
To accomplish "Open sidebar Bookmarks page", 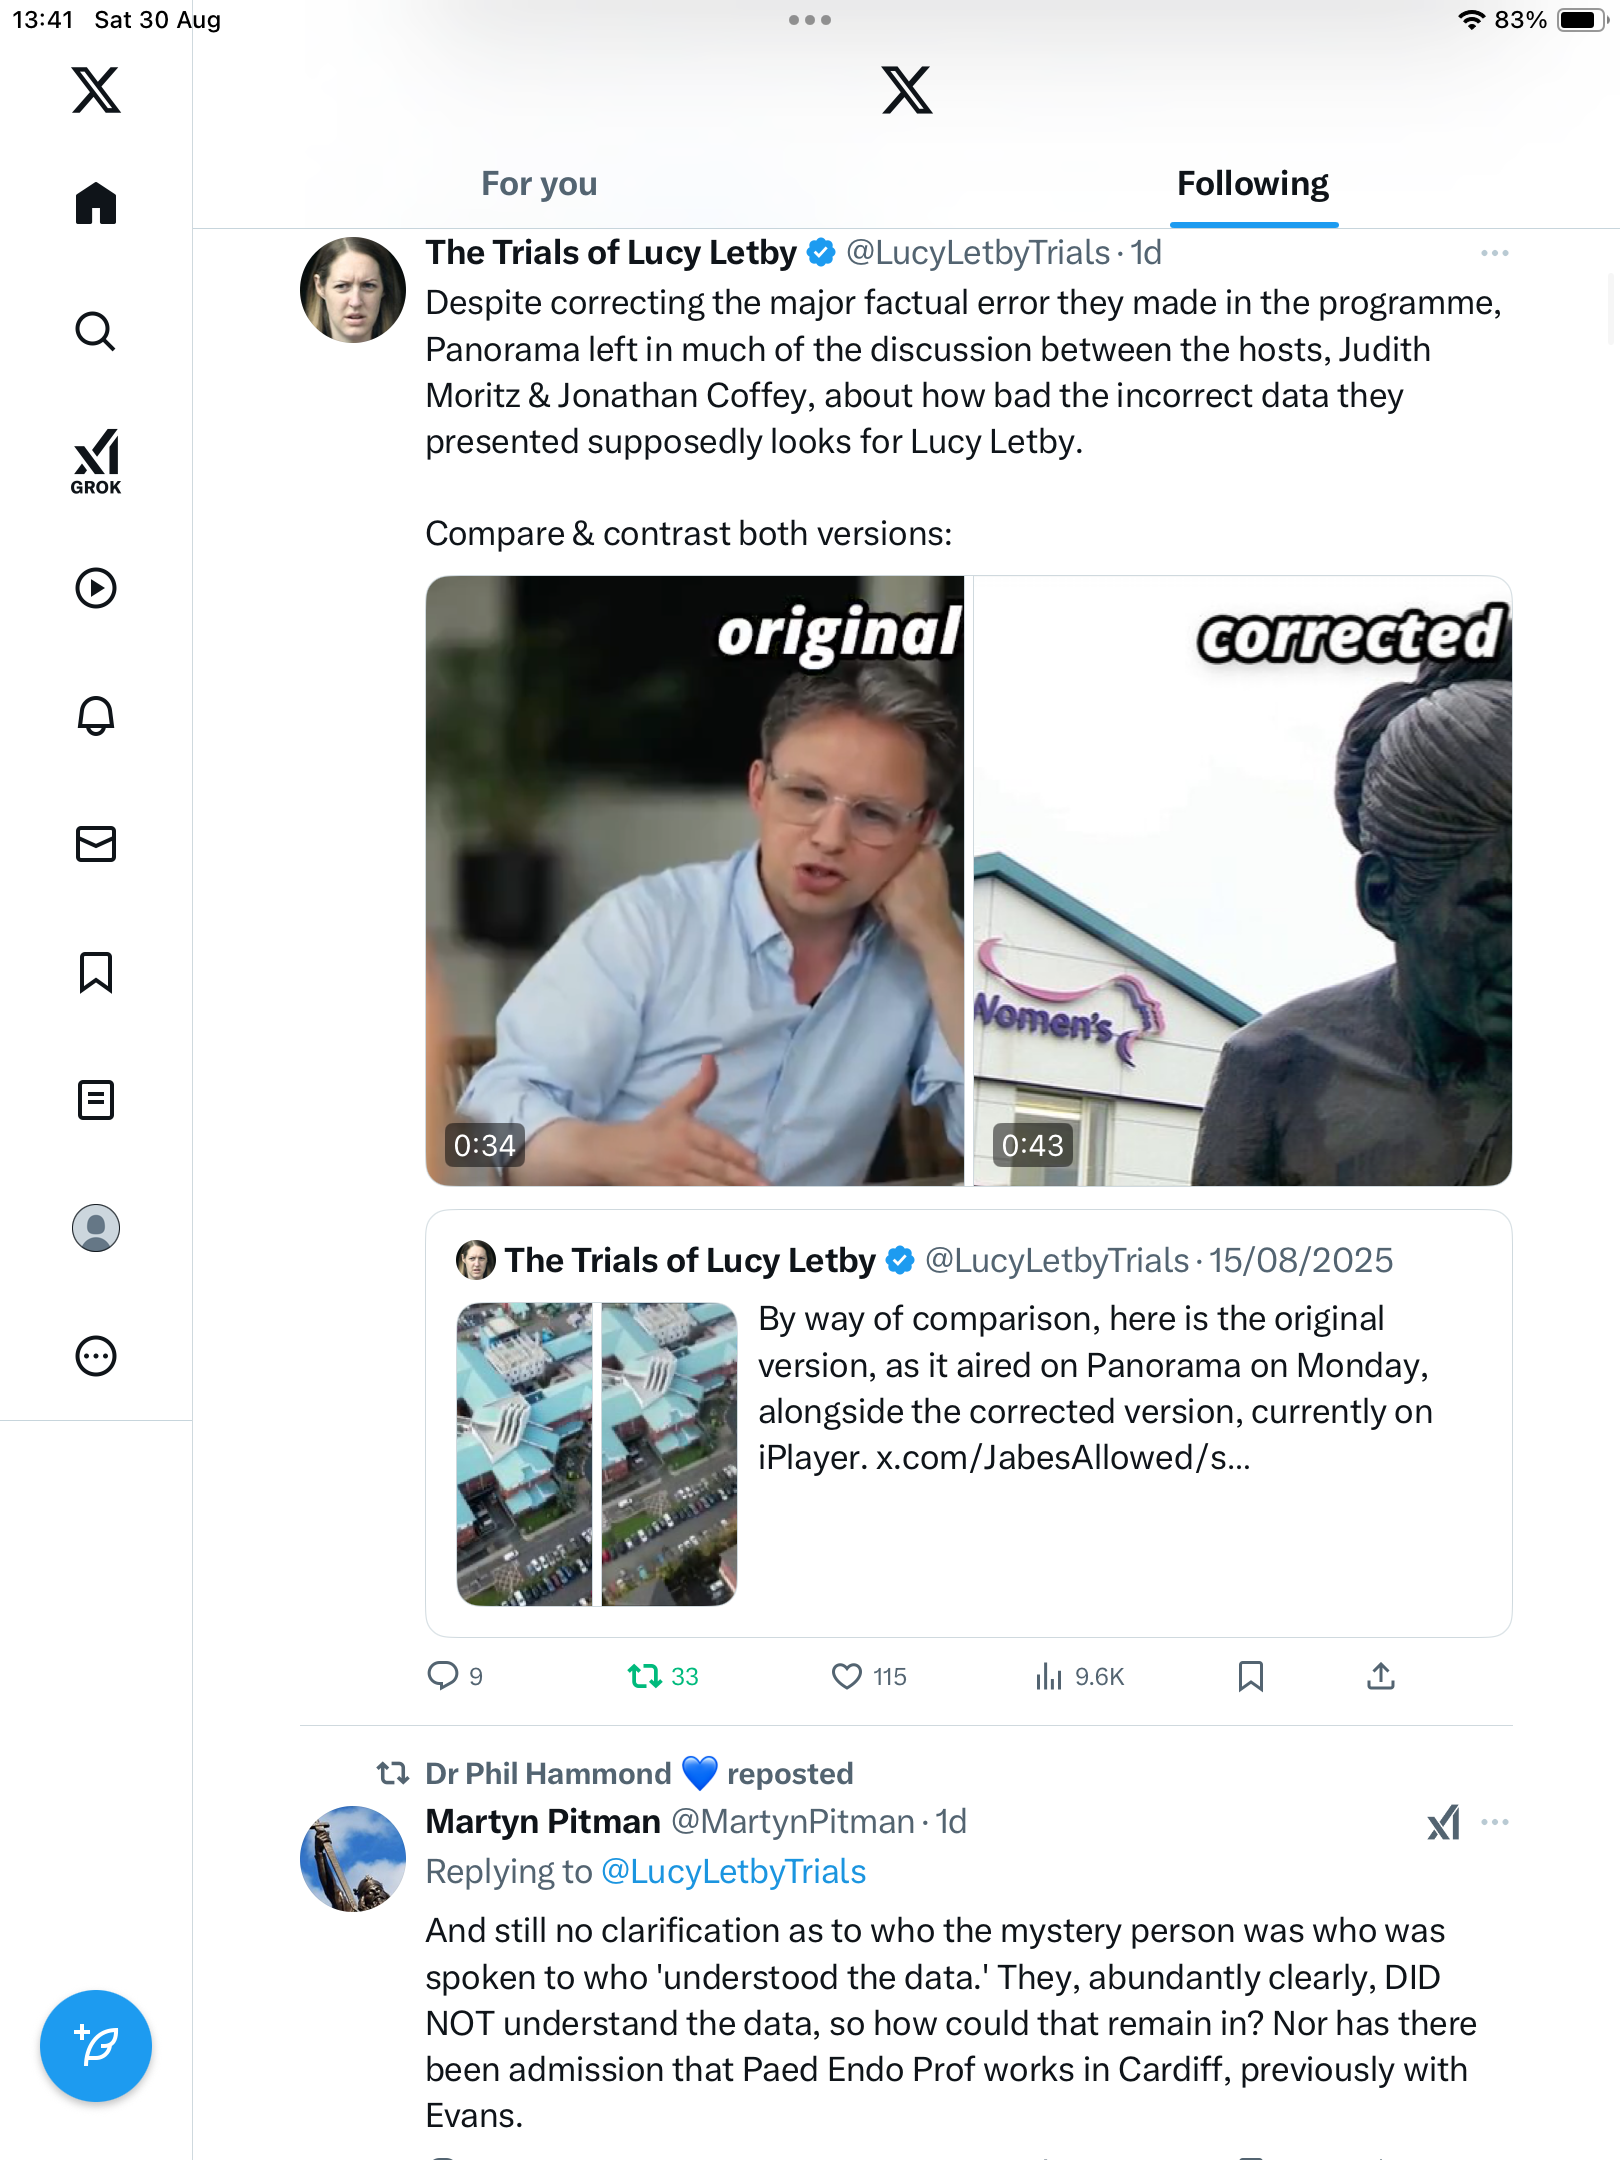I will [96, 972].
